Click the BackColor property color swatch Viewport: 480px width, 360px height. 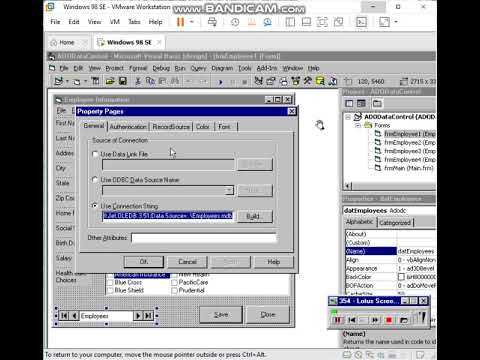click(401, 277)
